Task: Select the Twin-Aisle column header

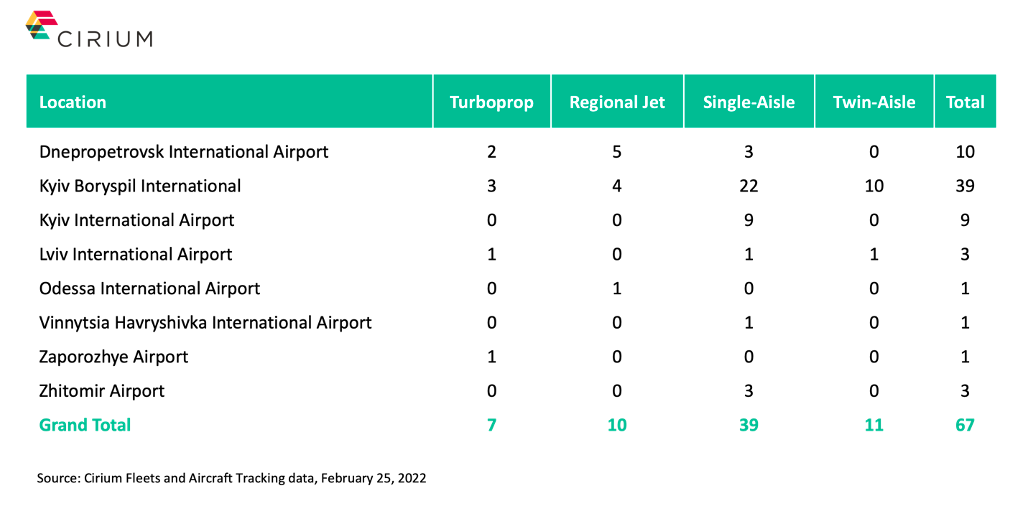Action: 874,102
